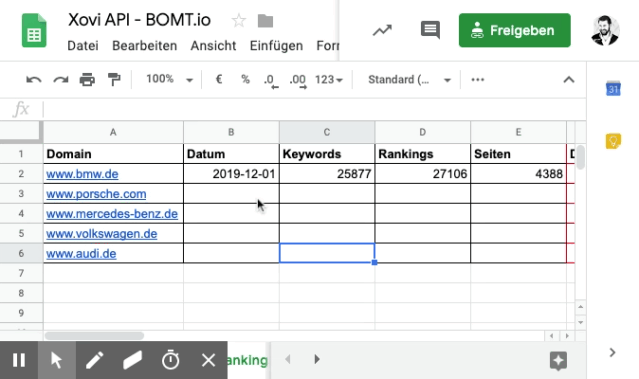Open Google Keep side panel
This screenshot has width=639, height=379.
coord(613,141)
